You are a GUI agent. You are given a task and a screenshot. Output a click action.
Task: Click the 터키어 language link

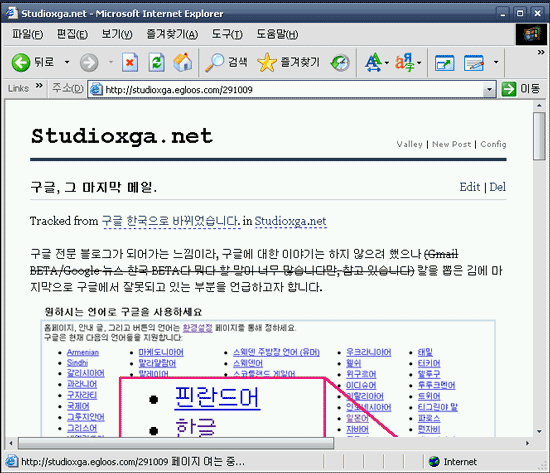point(429,363)
